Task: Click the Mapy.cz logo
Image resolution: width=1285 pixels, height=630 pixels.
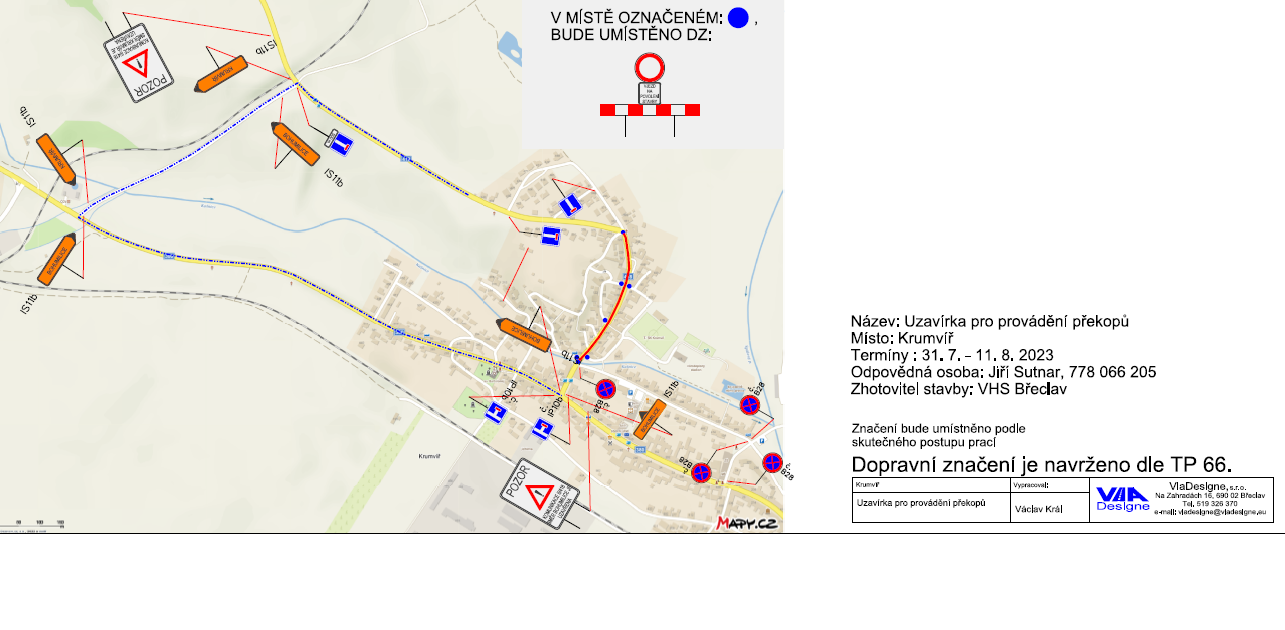Action: pyautogui.click(x=747, y=522)
